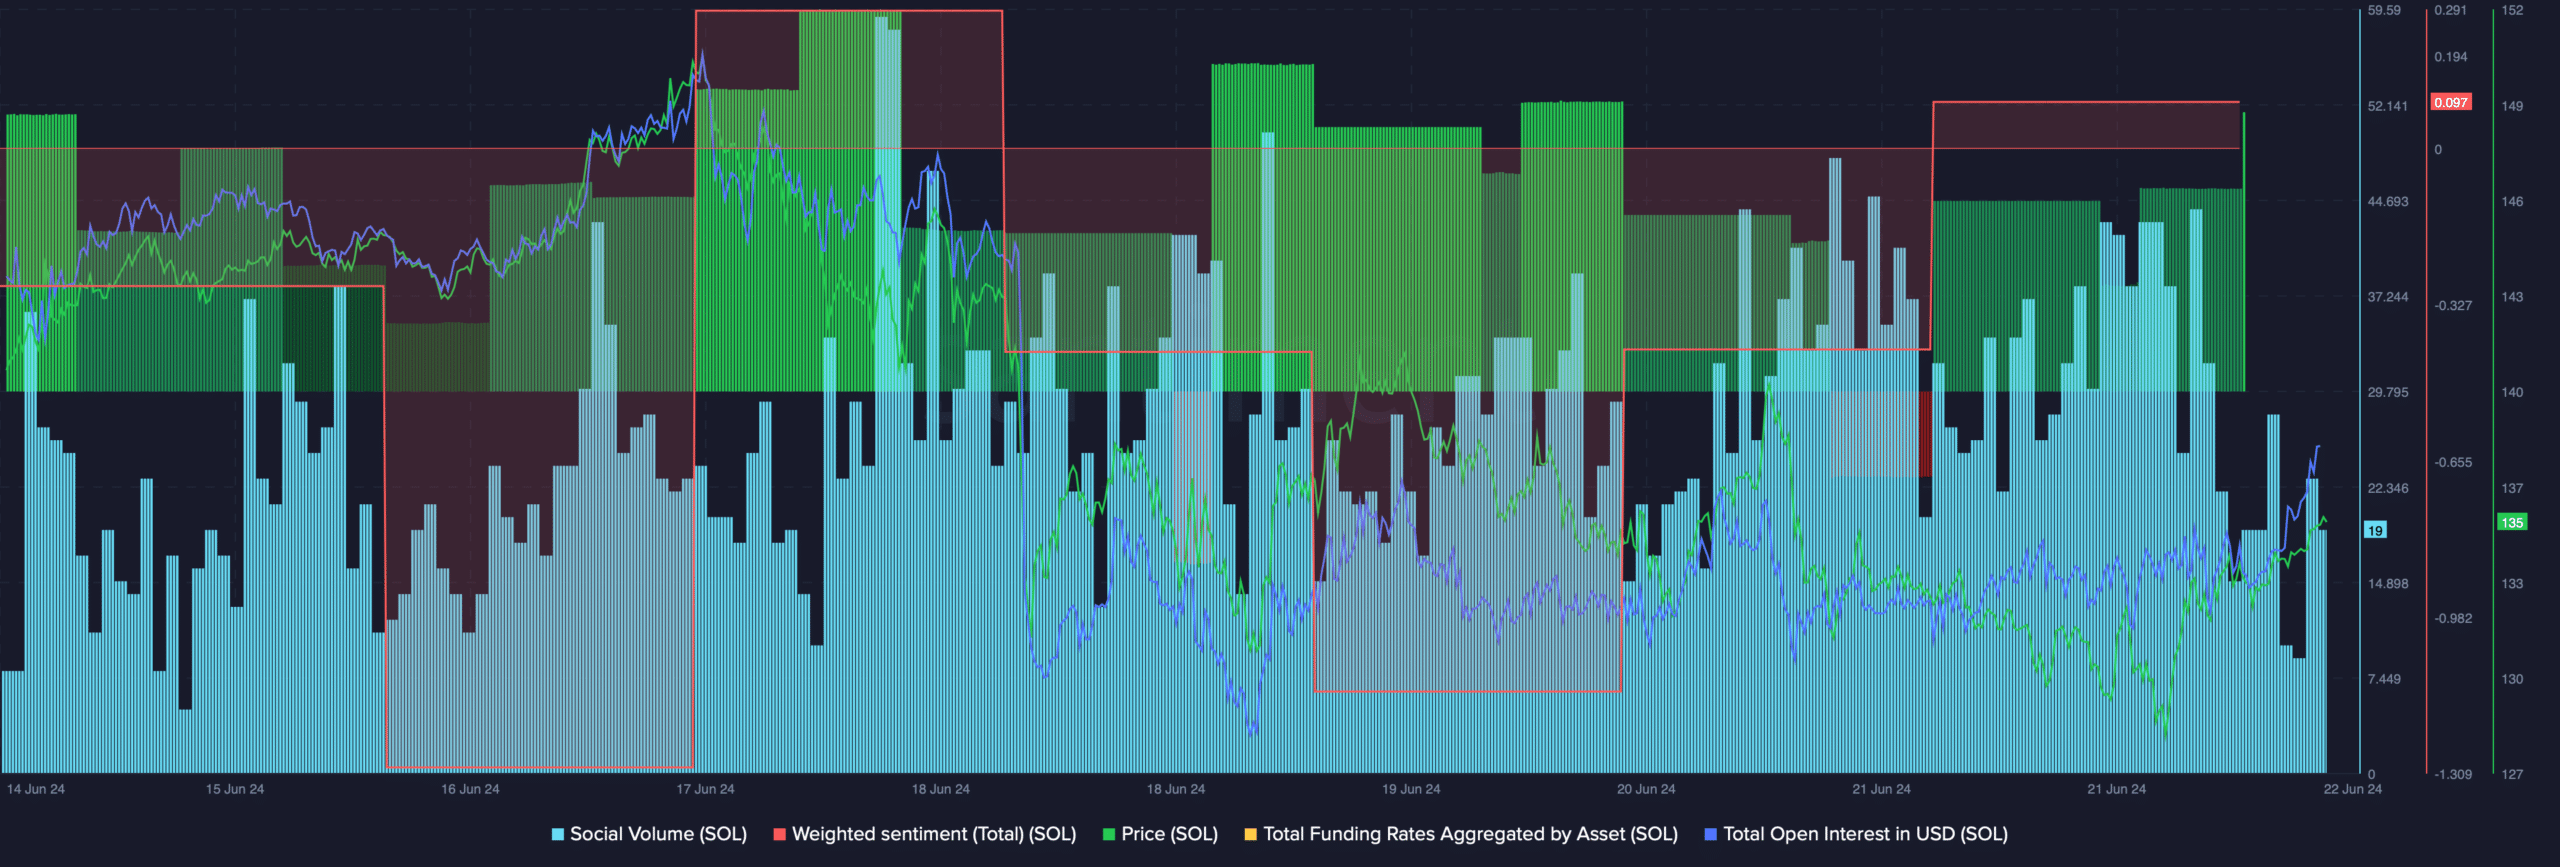The height and width of the screenshot is (867, 2560).
Task: Click the red 0.097 sentiment value badge
Action: tap(2451, 103)
